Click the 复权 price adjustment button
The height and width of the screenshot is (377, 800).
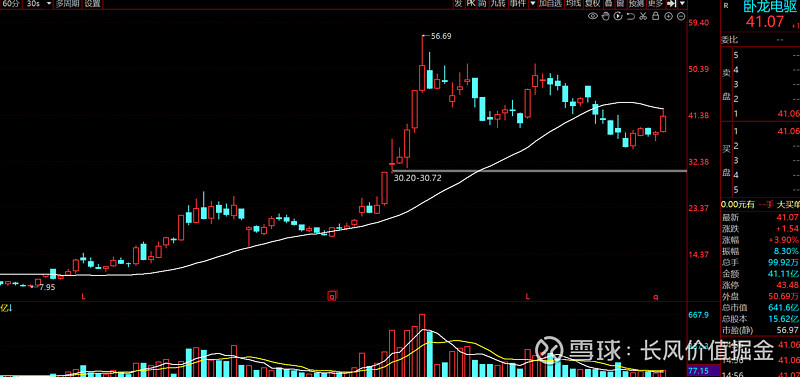pyautogui.click(x=593, y=4)
